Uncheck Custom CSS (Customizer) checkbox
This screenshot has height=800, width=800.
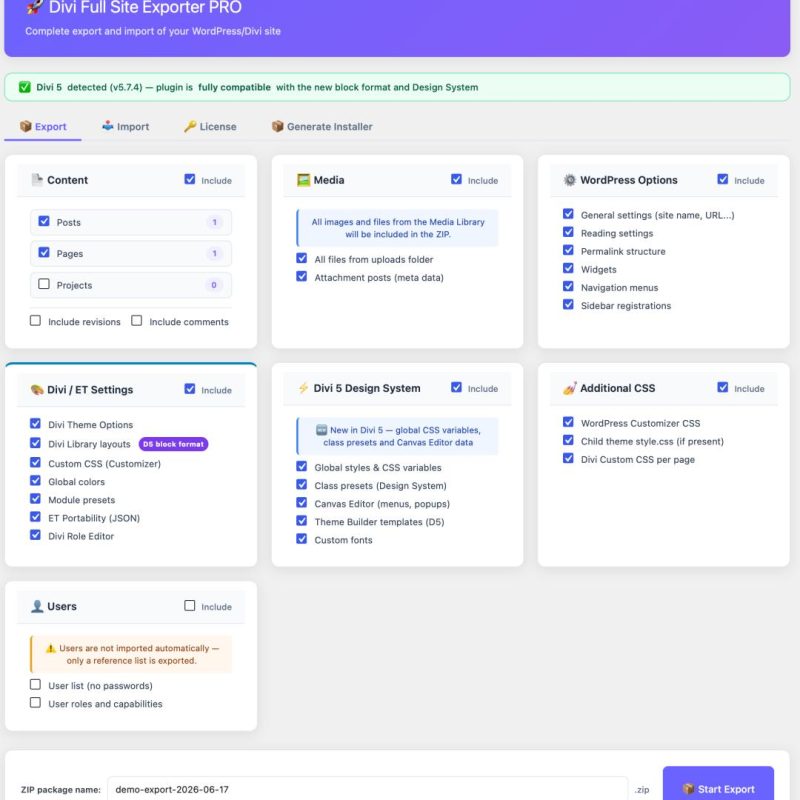click(x=35, y=462)
